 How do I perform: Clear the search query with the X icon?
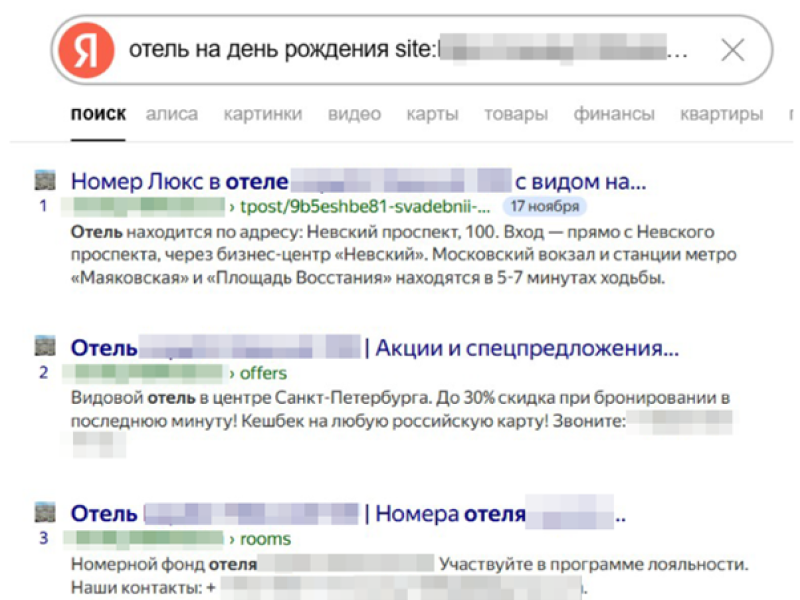pos(731,49)
